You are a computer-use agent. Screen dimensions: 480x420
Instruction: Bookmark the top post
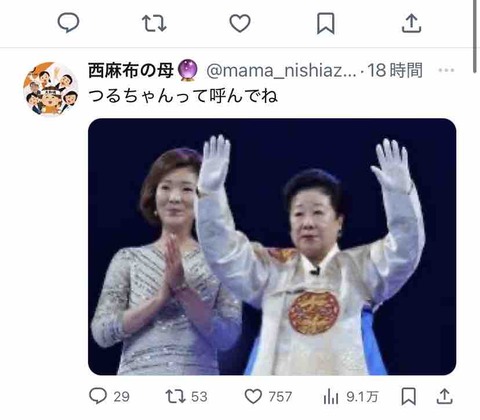tap(326, 23)
